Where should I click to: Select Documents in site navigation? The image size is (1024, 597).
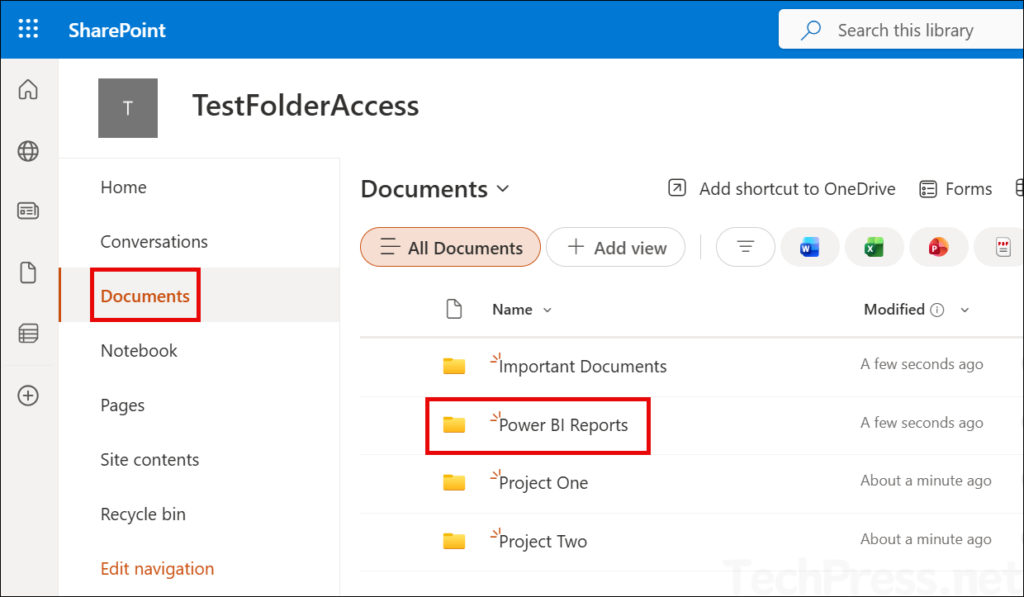(145, 296)
